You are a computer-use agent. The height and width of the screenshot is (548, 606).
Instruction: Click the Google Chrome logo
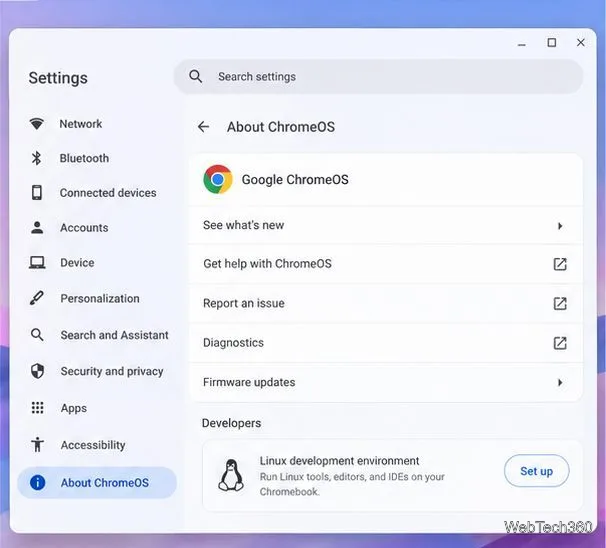click(x=218, y=179)
